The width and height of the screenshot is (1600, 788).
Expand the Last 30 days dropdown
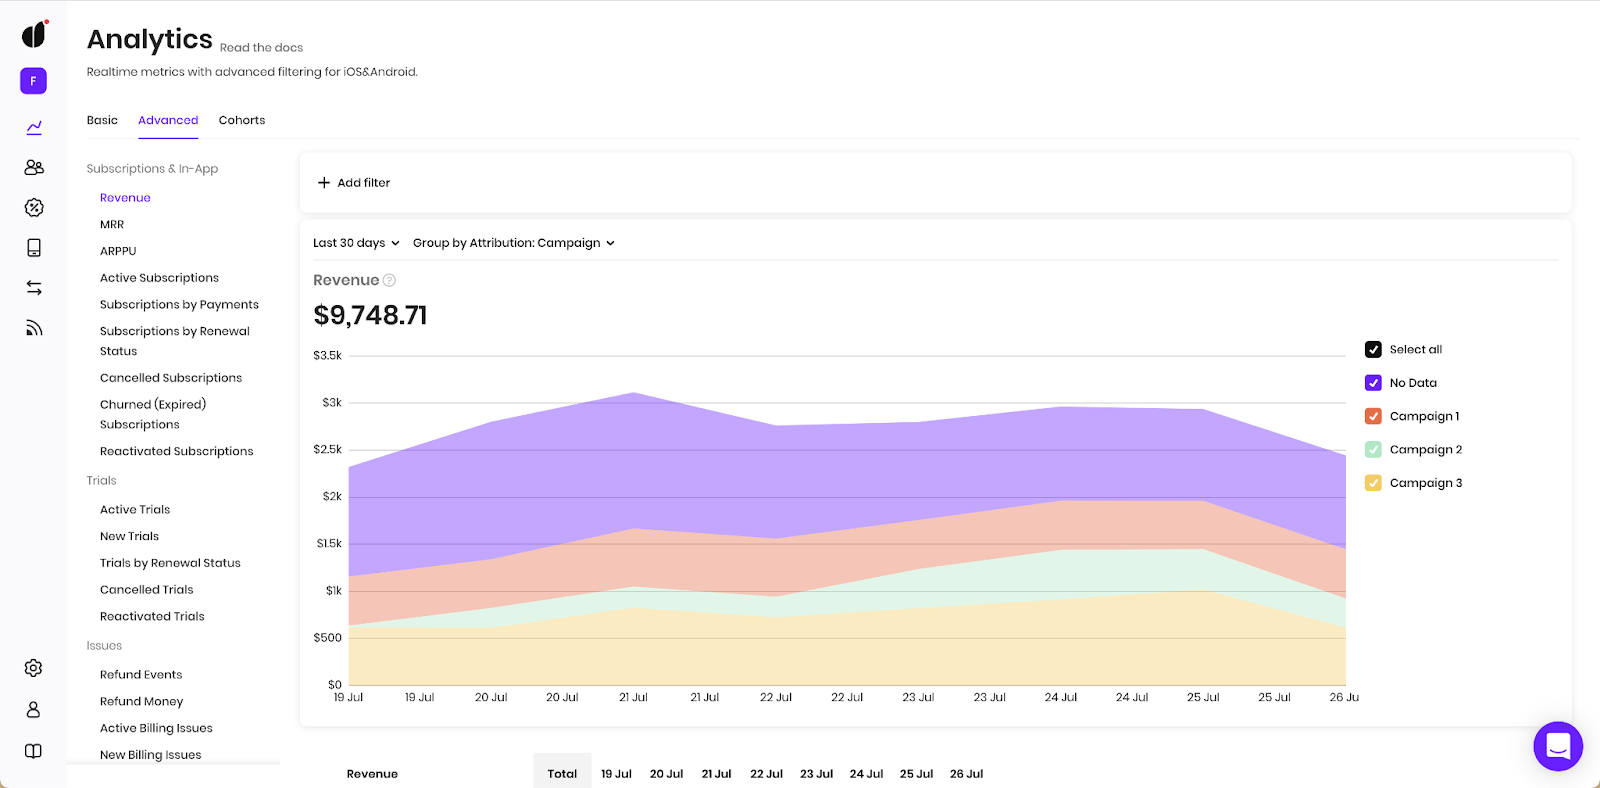[x=356, y=243]
